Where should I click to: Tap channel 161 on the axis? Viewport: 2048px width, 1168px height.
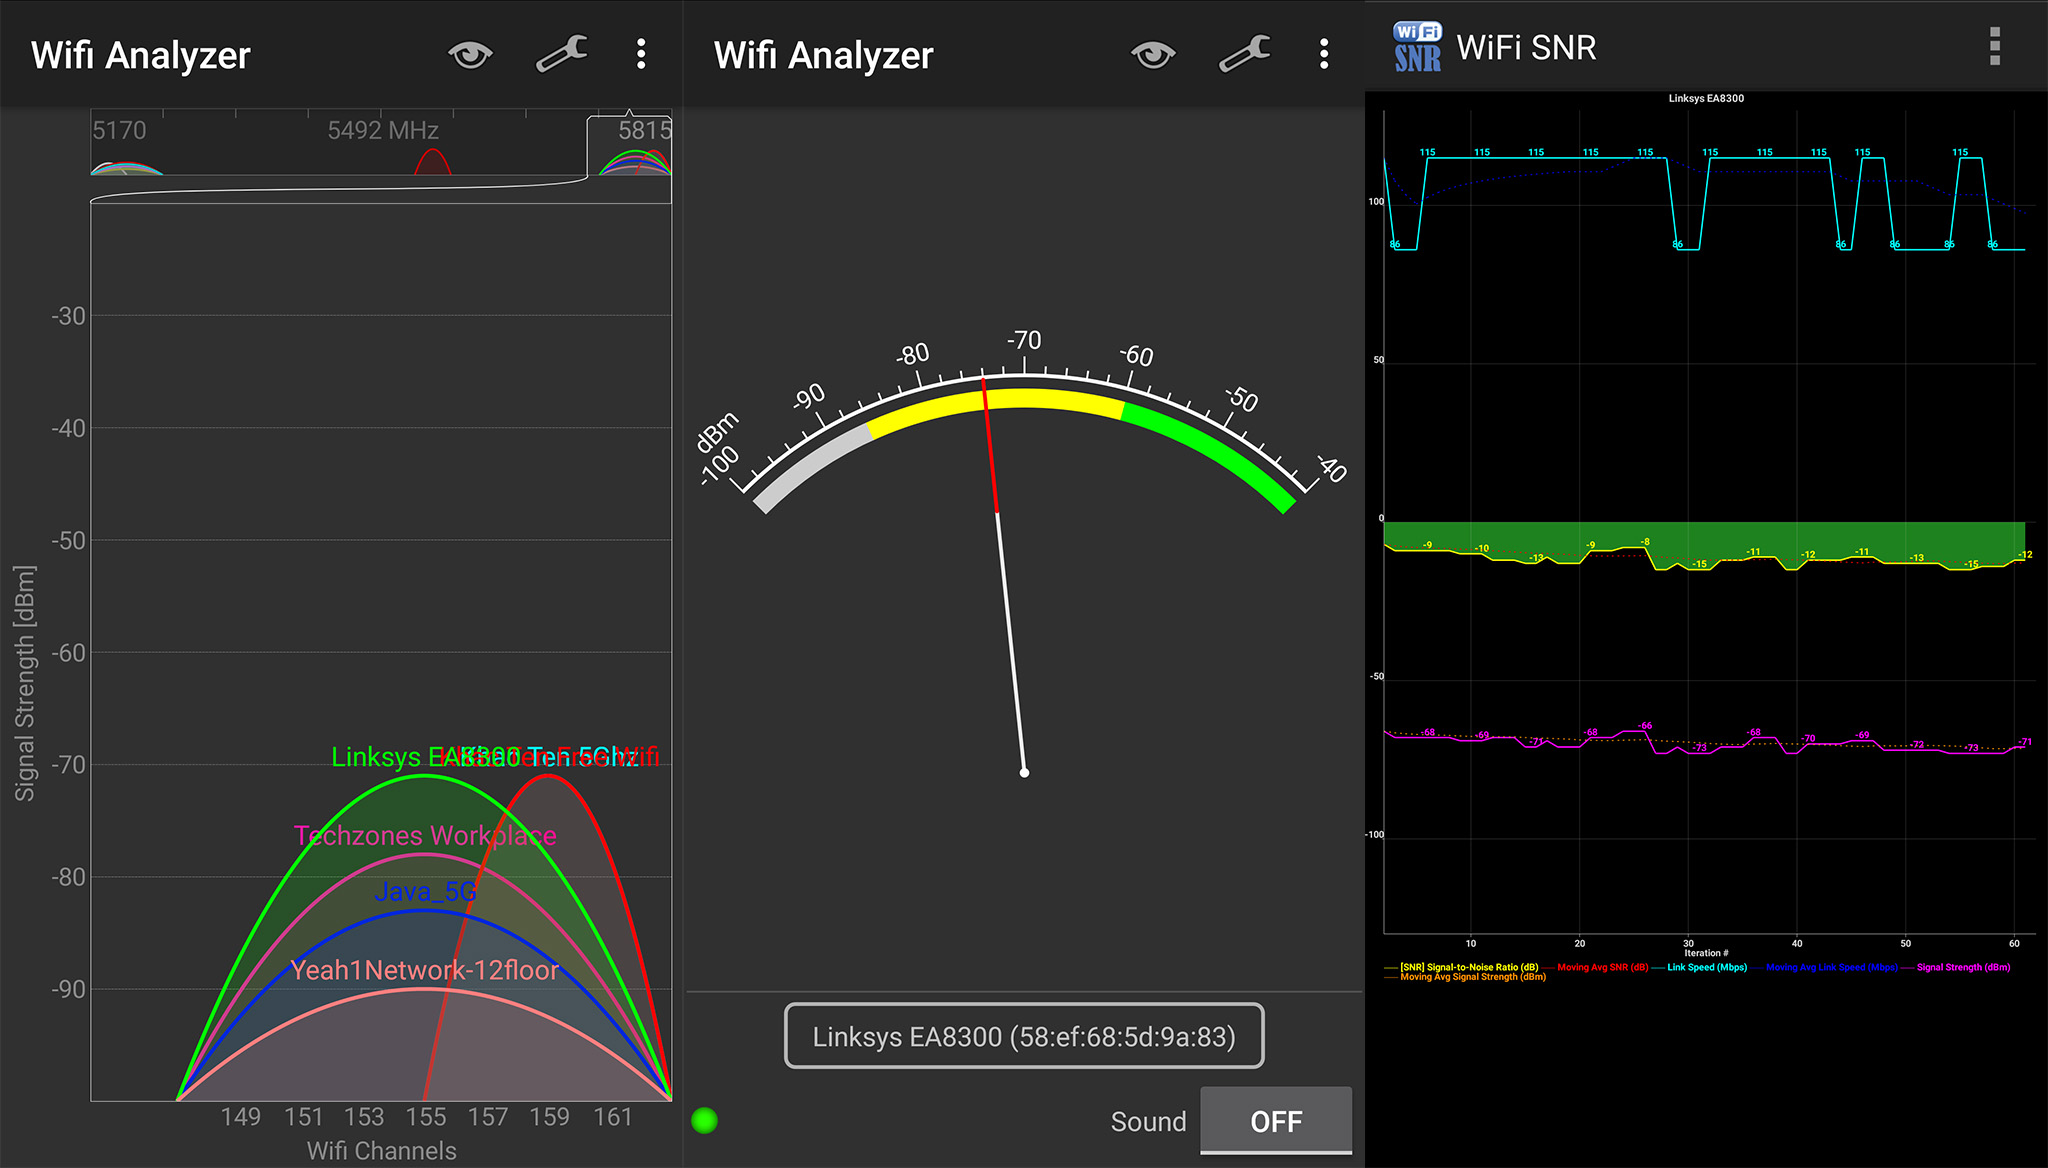click(x=613, y=1116)
